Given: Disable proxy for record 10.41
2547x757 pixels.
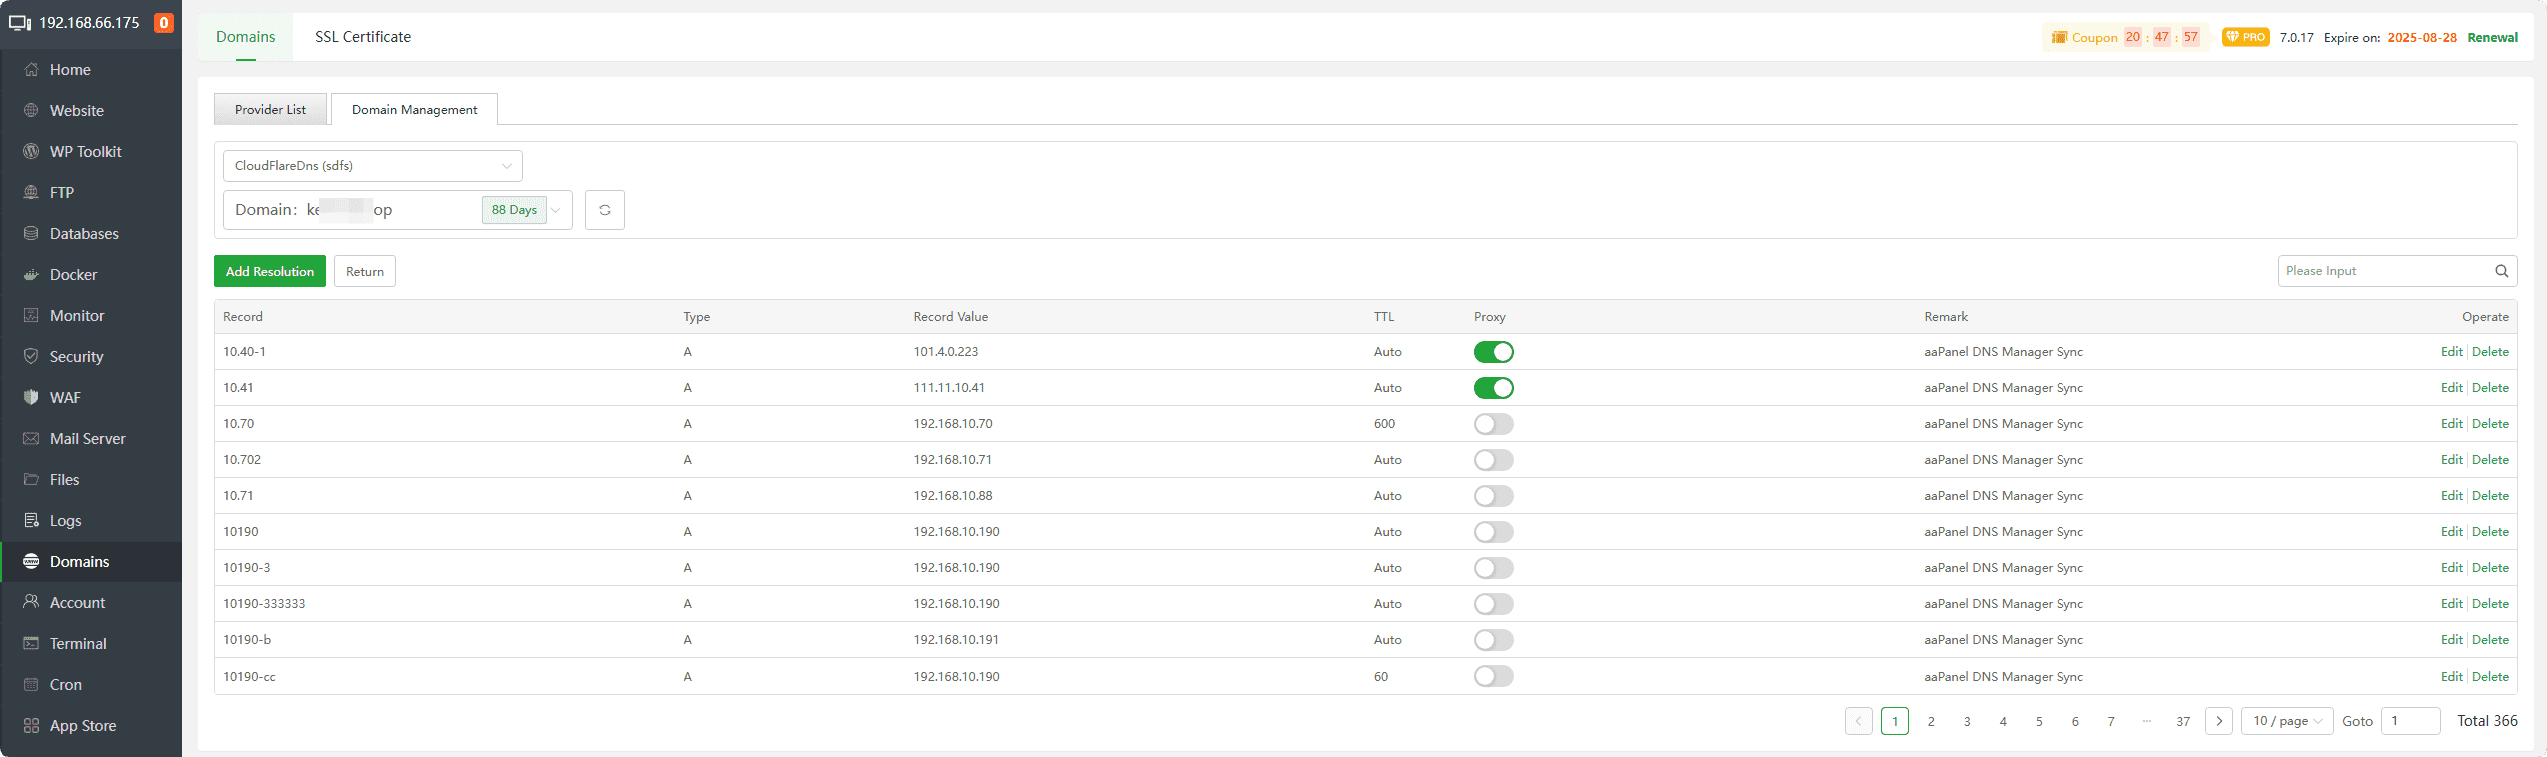Looking at the screenshot, I should click(1494, 388).
